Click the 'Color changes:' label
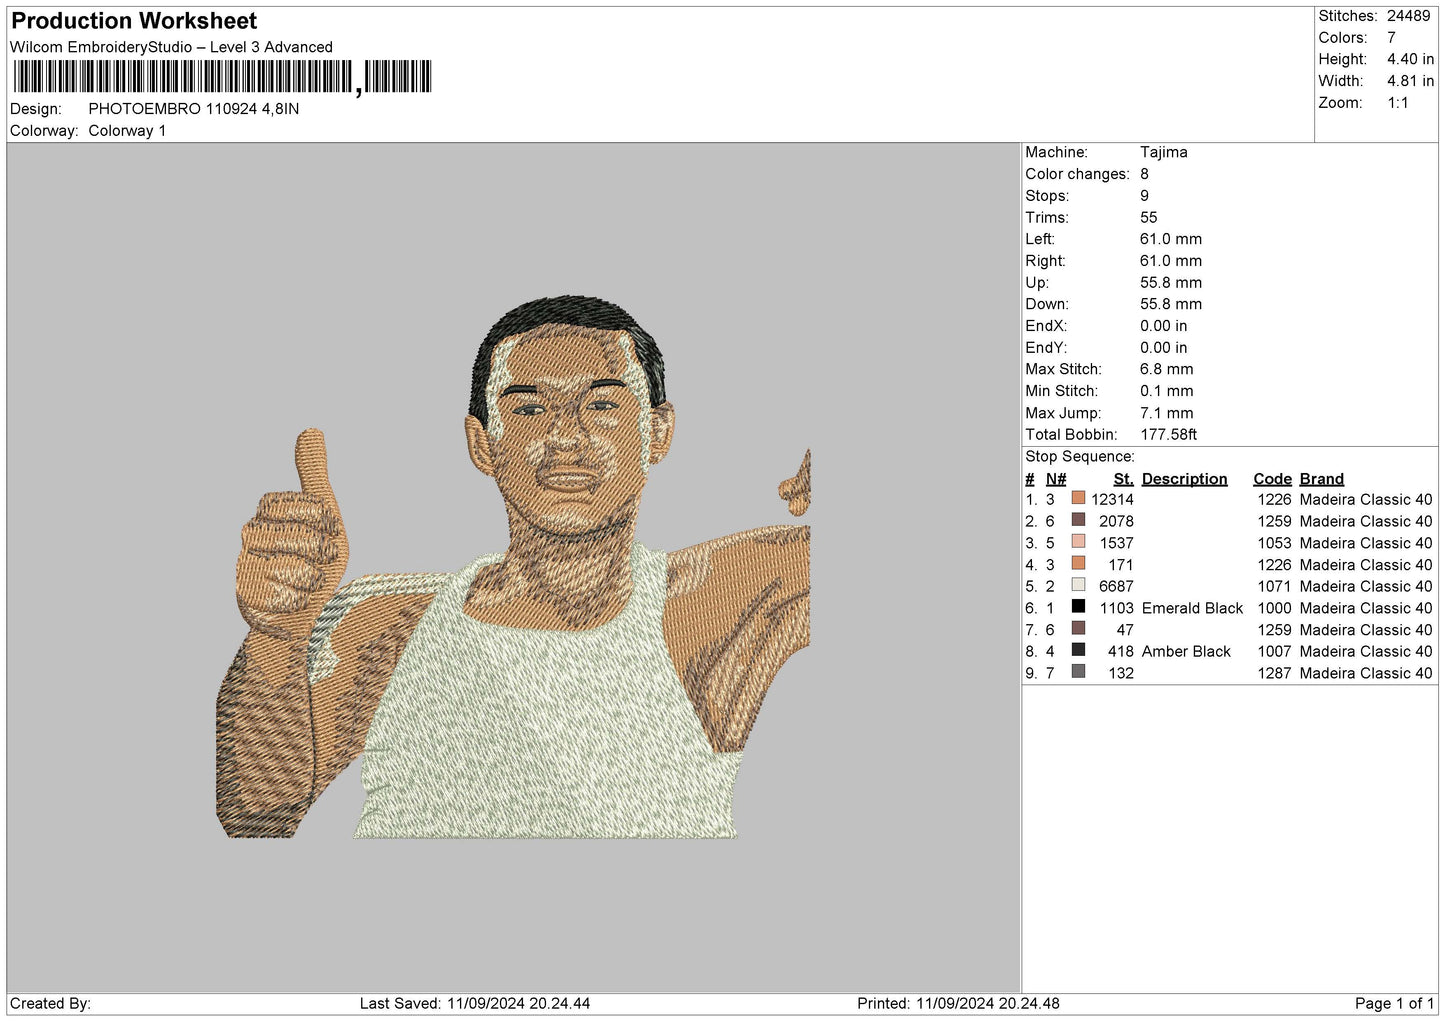 tap(1077, 174)
